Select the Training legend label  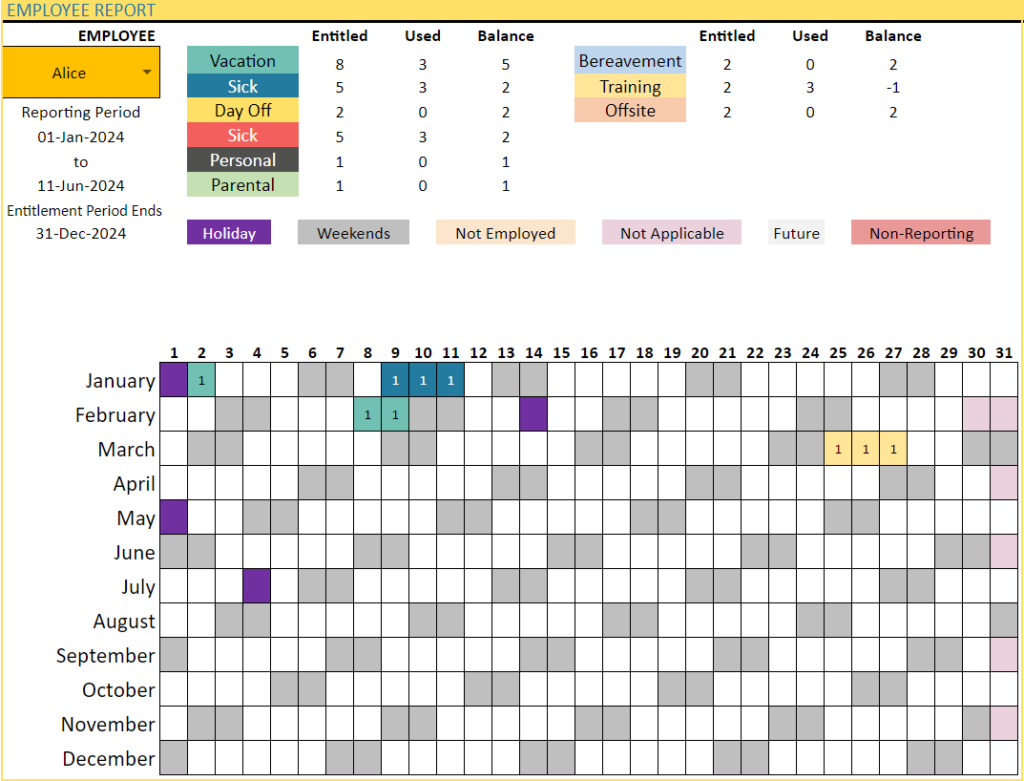pos(630,87)
